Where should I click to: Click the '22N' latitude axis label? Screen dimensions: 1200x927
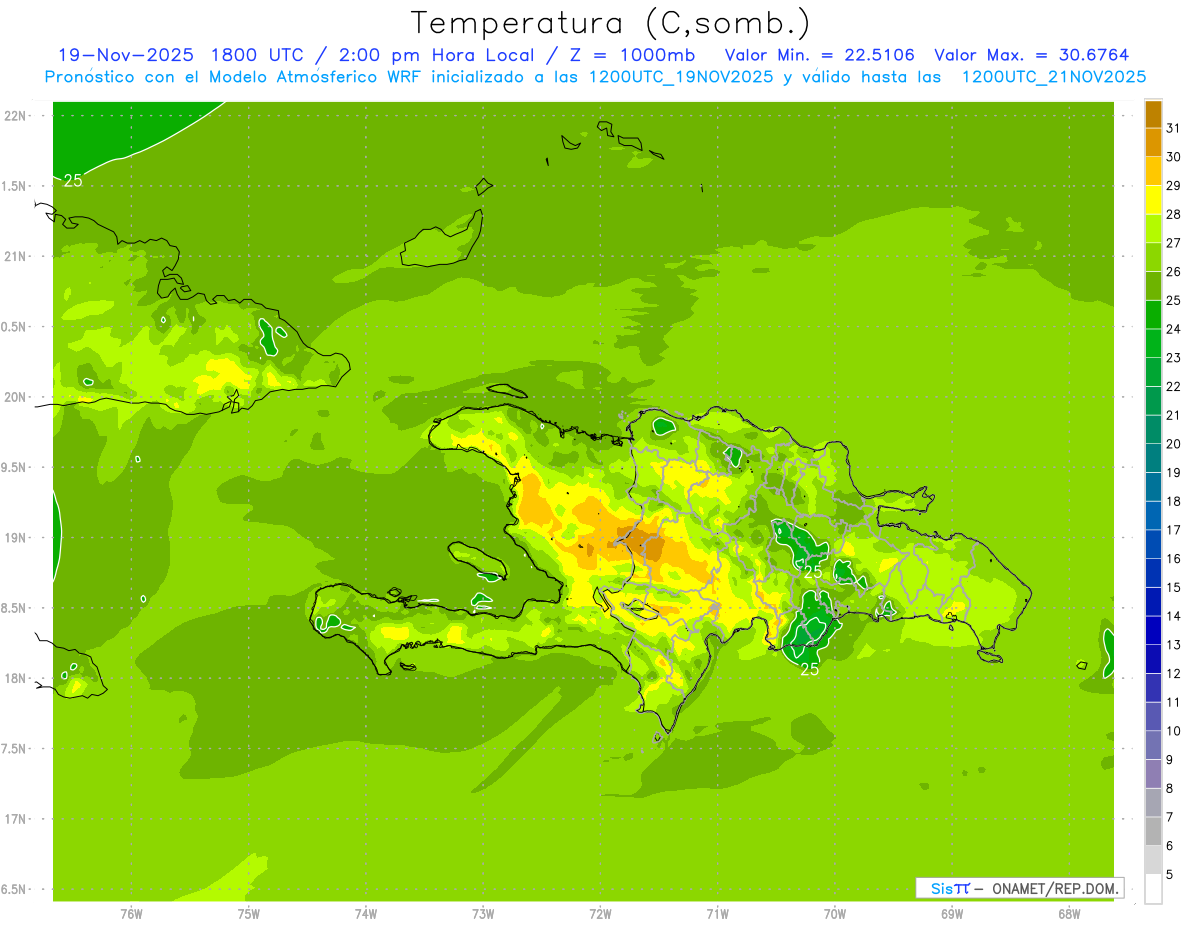point(17,116)
